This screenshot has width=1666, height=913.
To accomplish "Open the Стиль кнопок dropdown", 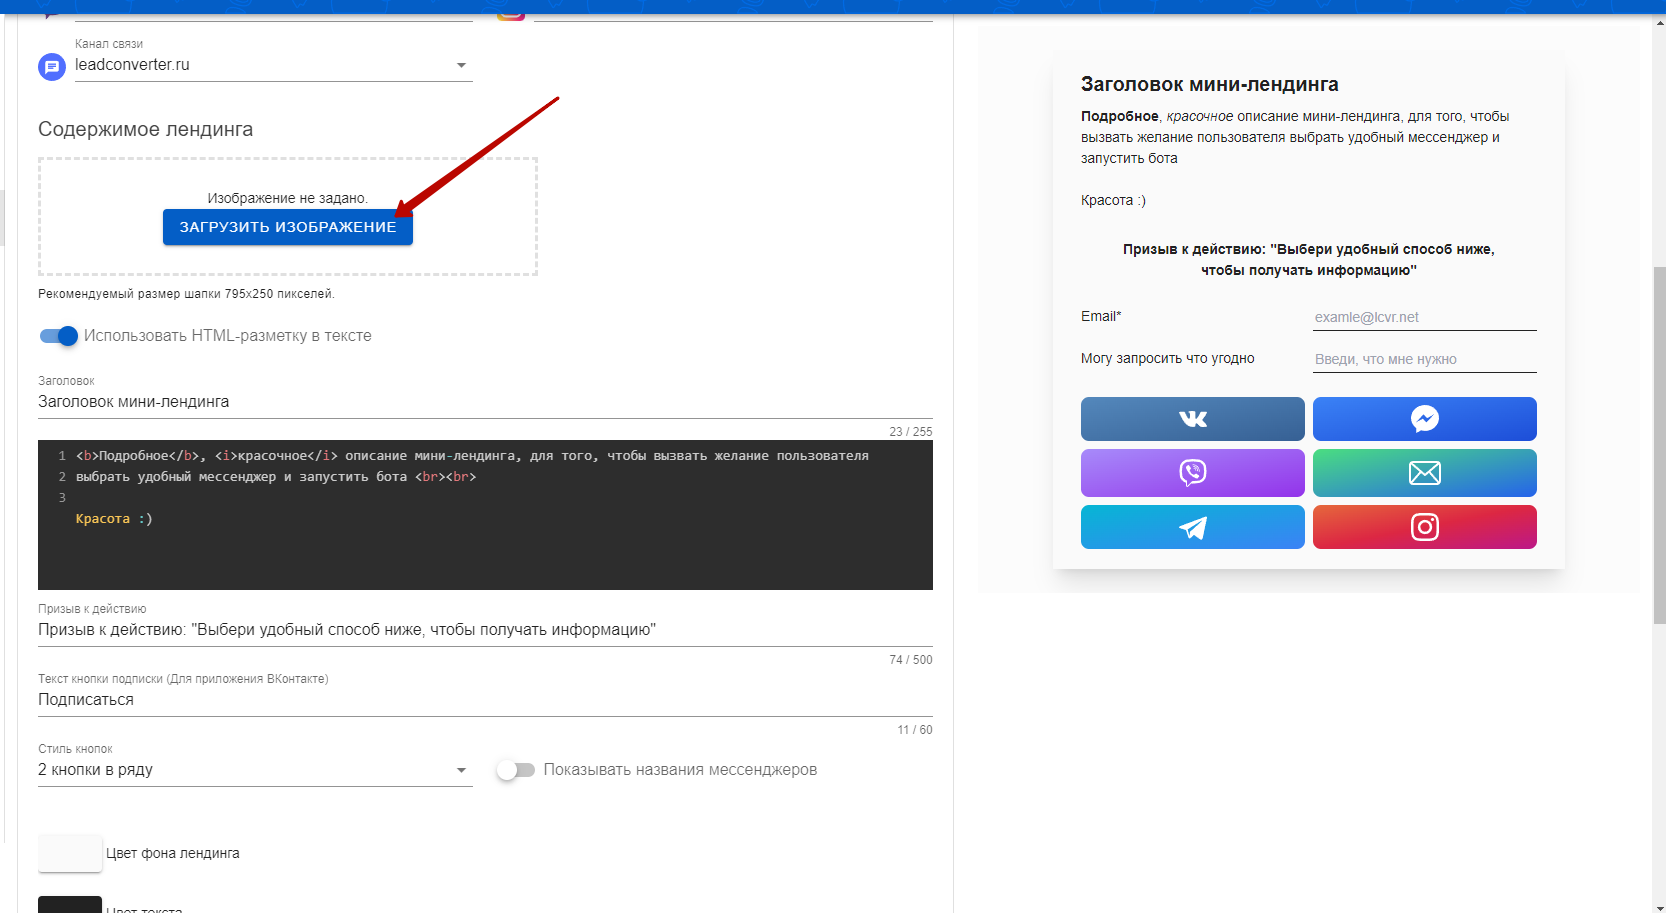I will pyautogui.click(x=255, y=770).
